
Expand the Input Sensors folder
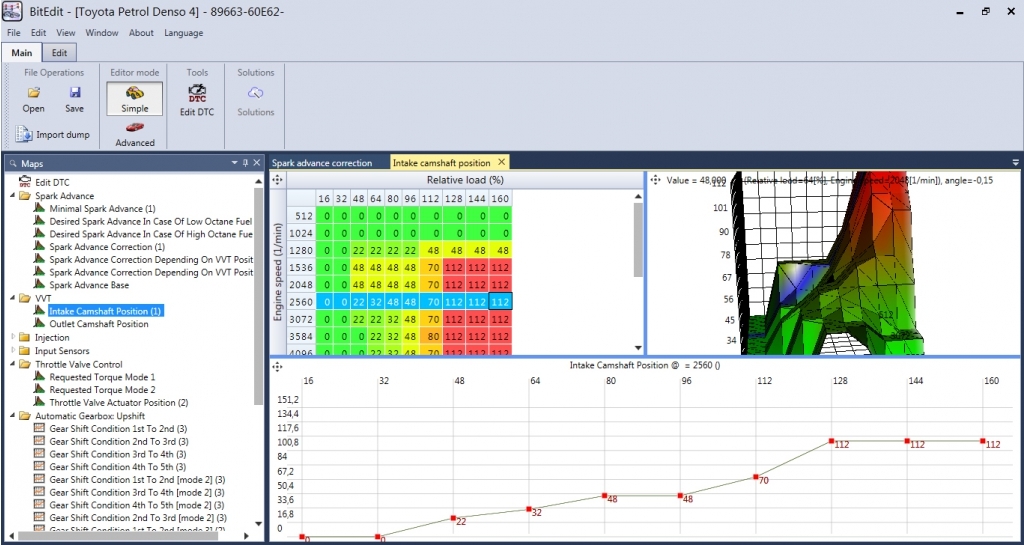[x=14, y=351]
